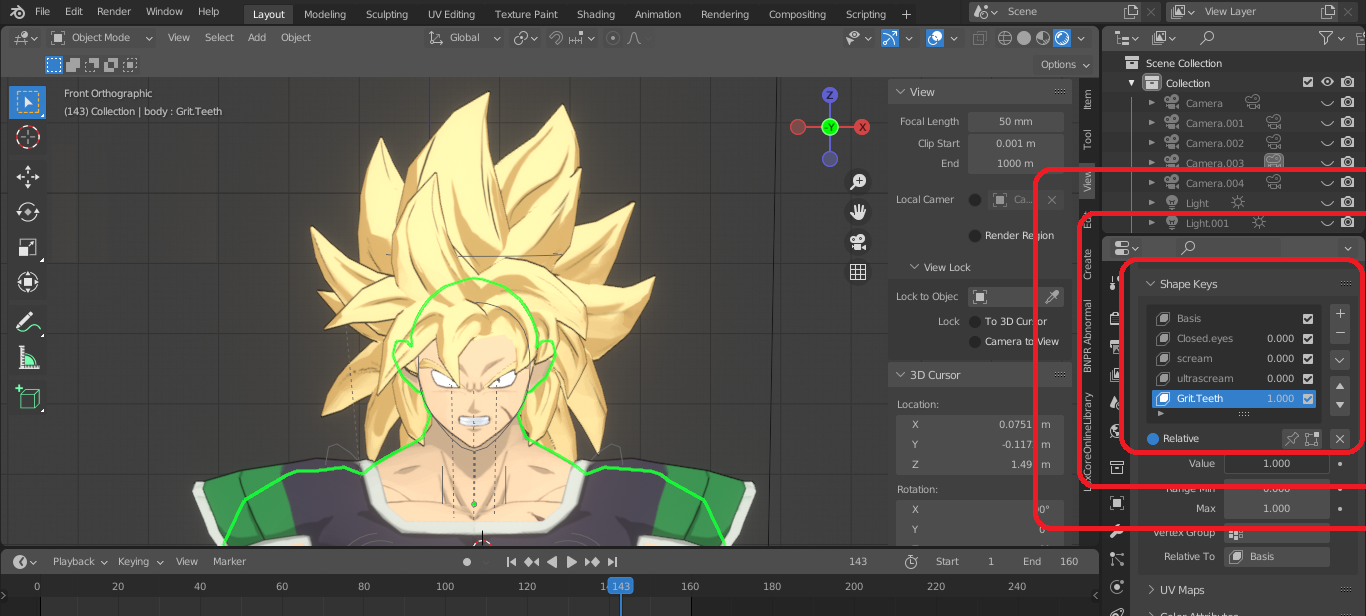Open Global transform orientation dropdown
The width and height of the screenshot is (1366, 616).
click(465, 38)
